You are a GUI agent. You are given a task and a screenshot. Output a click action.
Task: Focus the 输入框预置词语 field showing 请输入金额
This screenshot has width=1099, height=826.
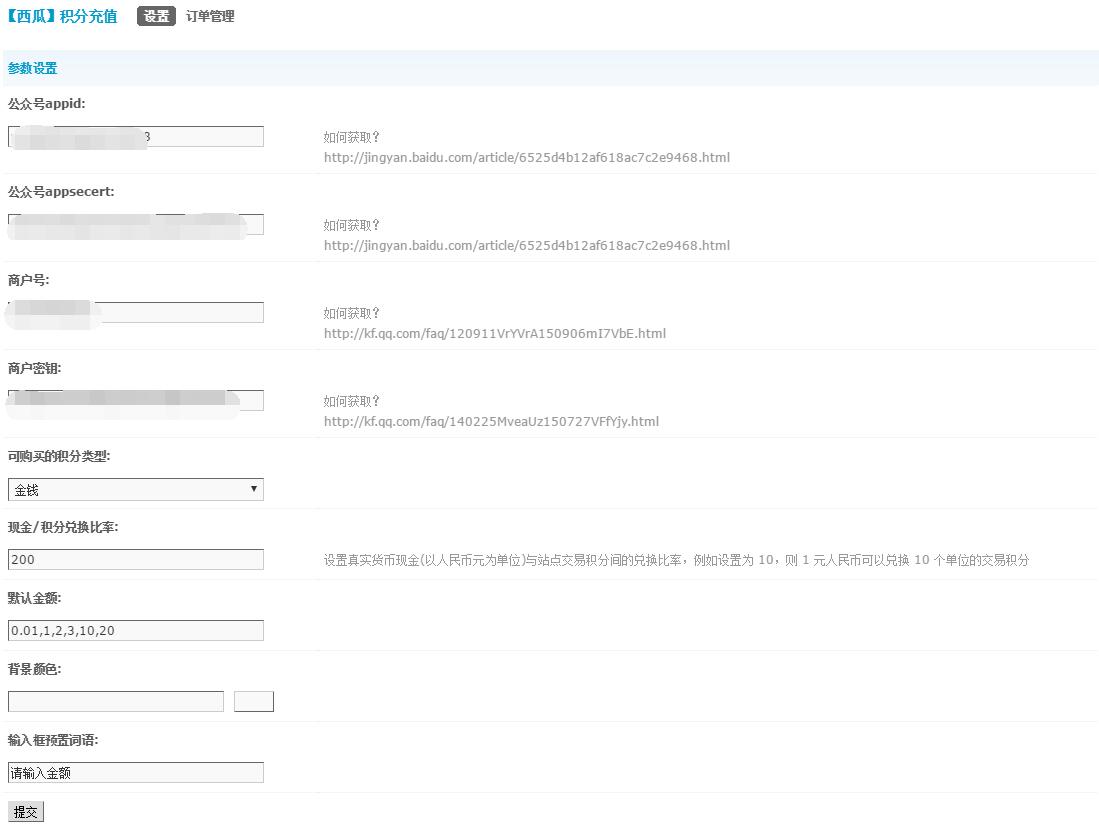pos(136,773)
